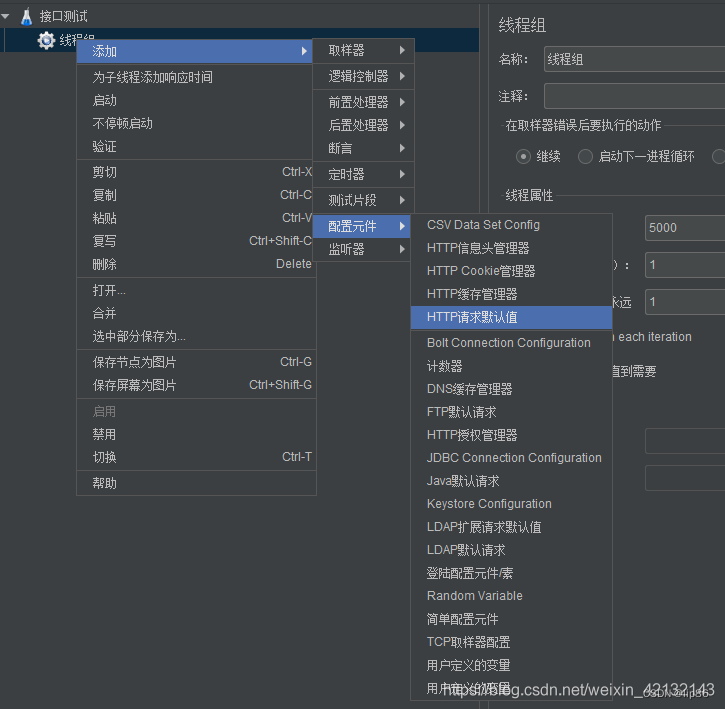Expand the 监听器 submenu

[x=362, y=249]
